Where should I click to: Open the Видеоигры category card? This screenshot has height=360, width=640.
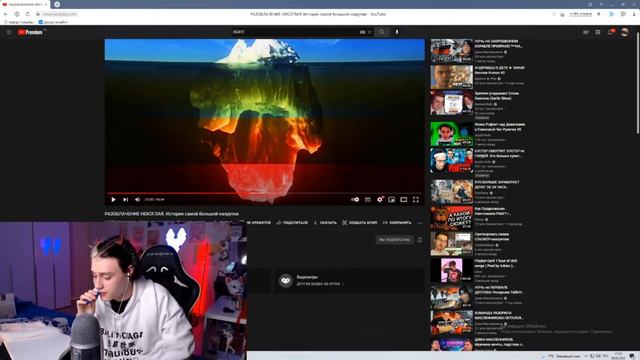pos(349,280)
